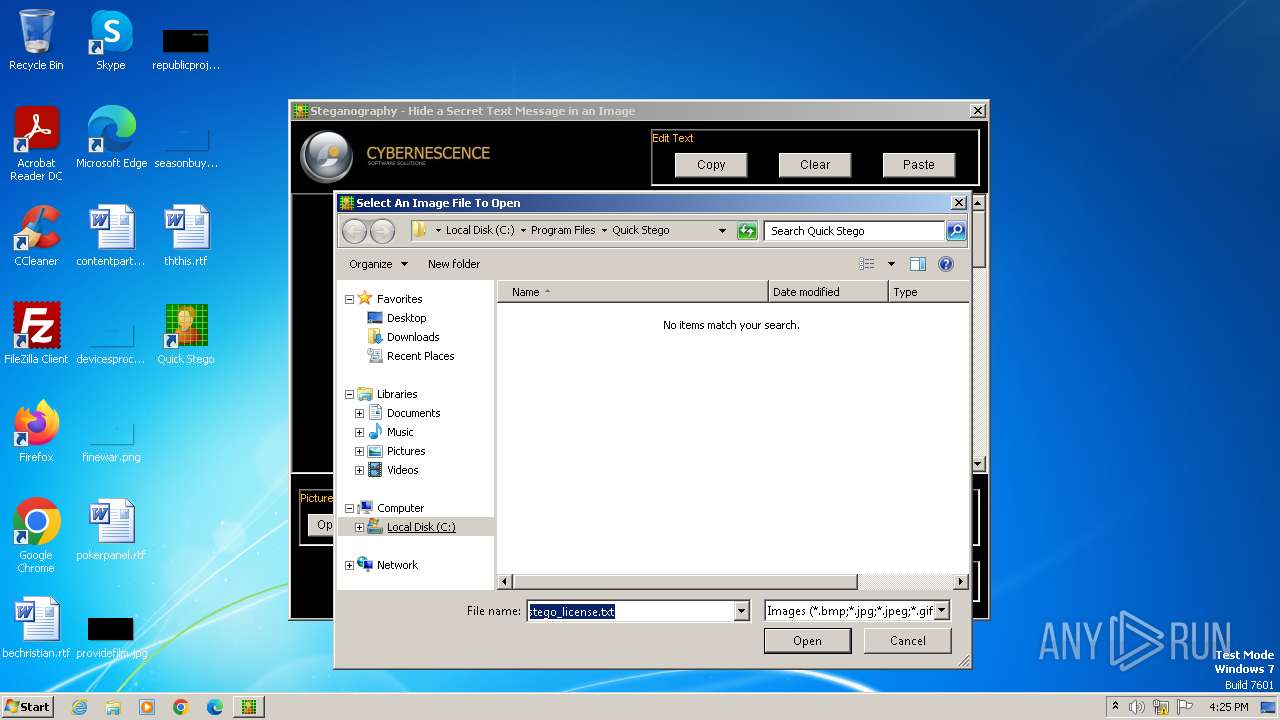Open the File name history dropdown

[741, 611]
